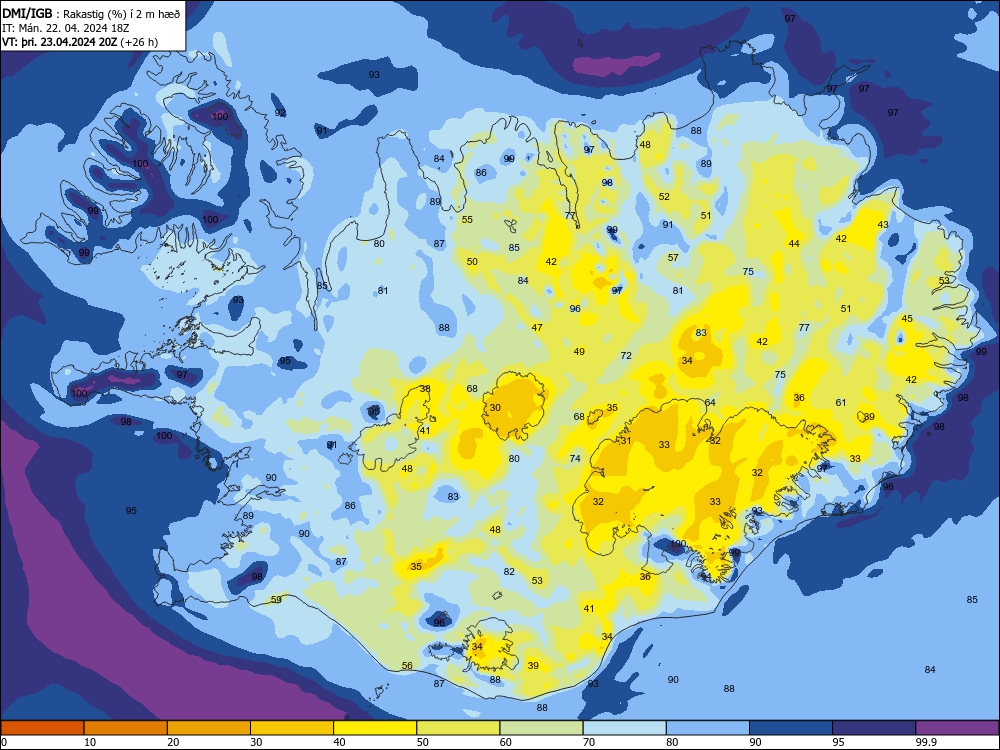Click the map value '45' in the east
This screenshot has width=1000, height=750.
coord(907,319)
